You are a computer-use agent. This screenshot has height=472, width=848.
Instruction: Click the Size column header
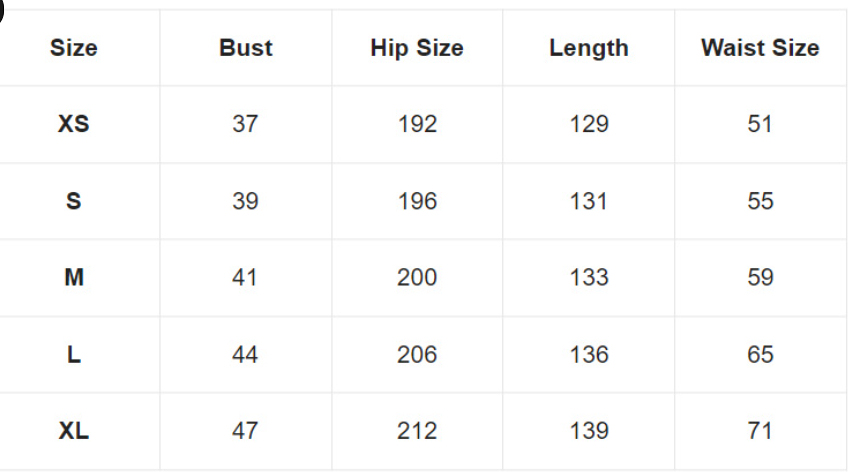pos(74,48)
